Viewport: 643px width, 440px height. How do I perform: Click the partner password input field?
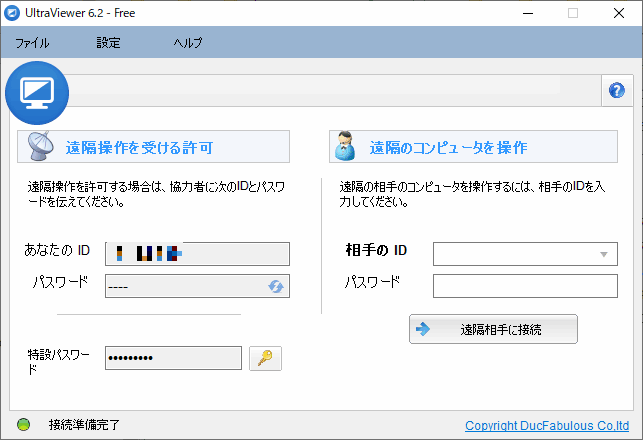[x=525, y=286]
